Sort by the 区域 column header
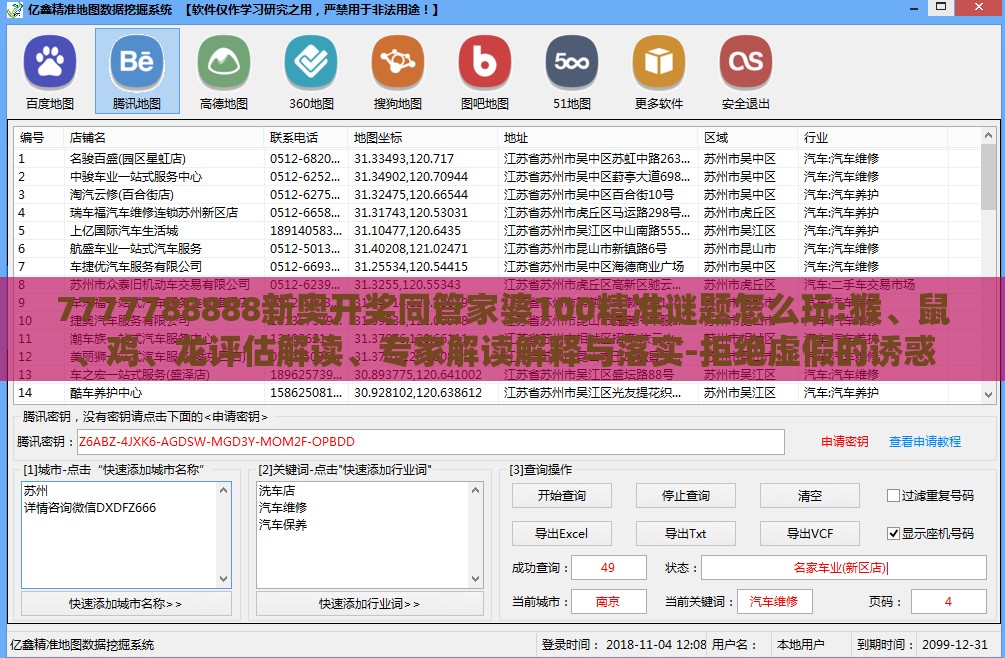 pos(748,137)
